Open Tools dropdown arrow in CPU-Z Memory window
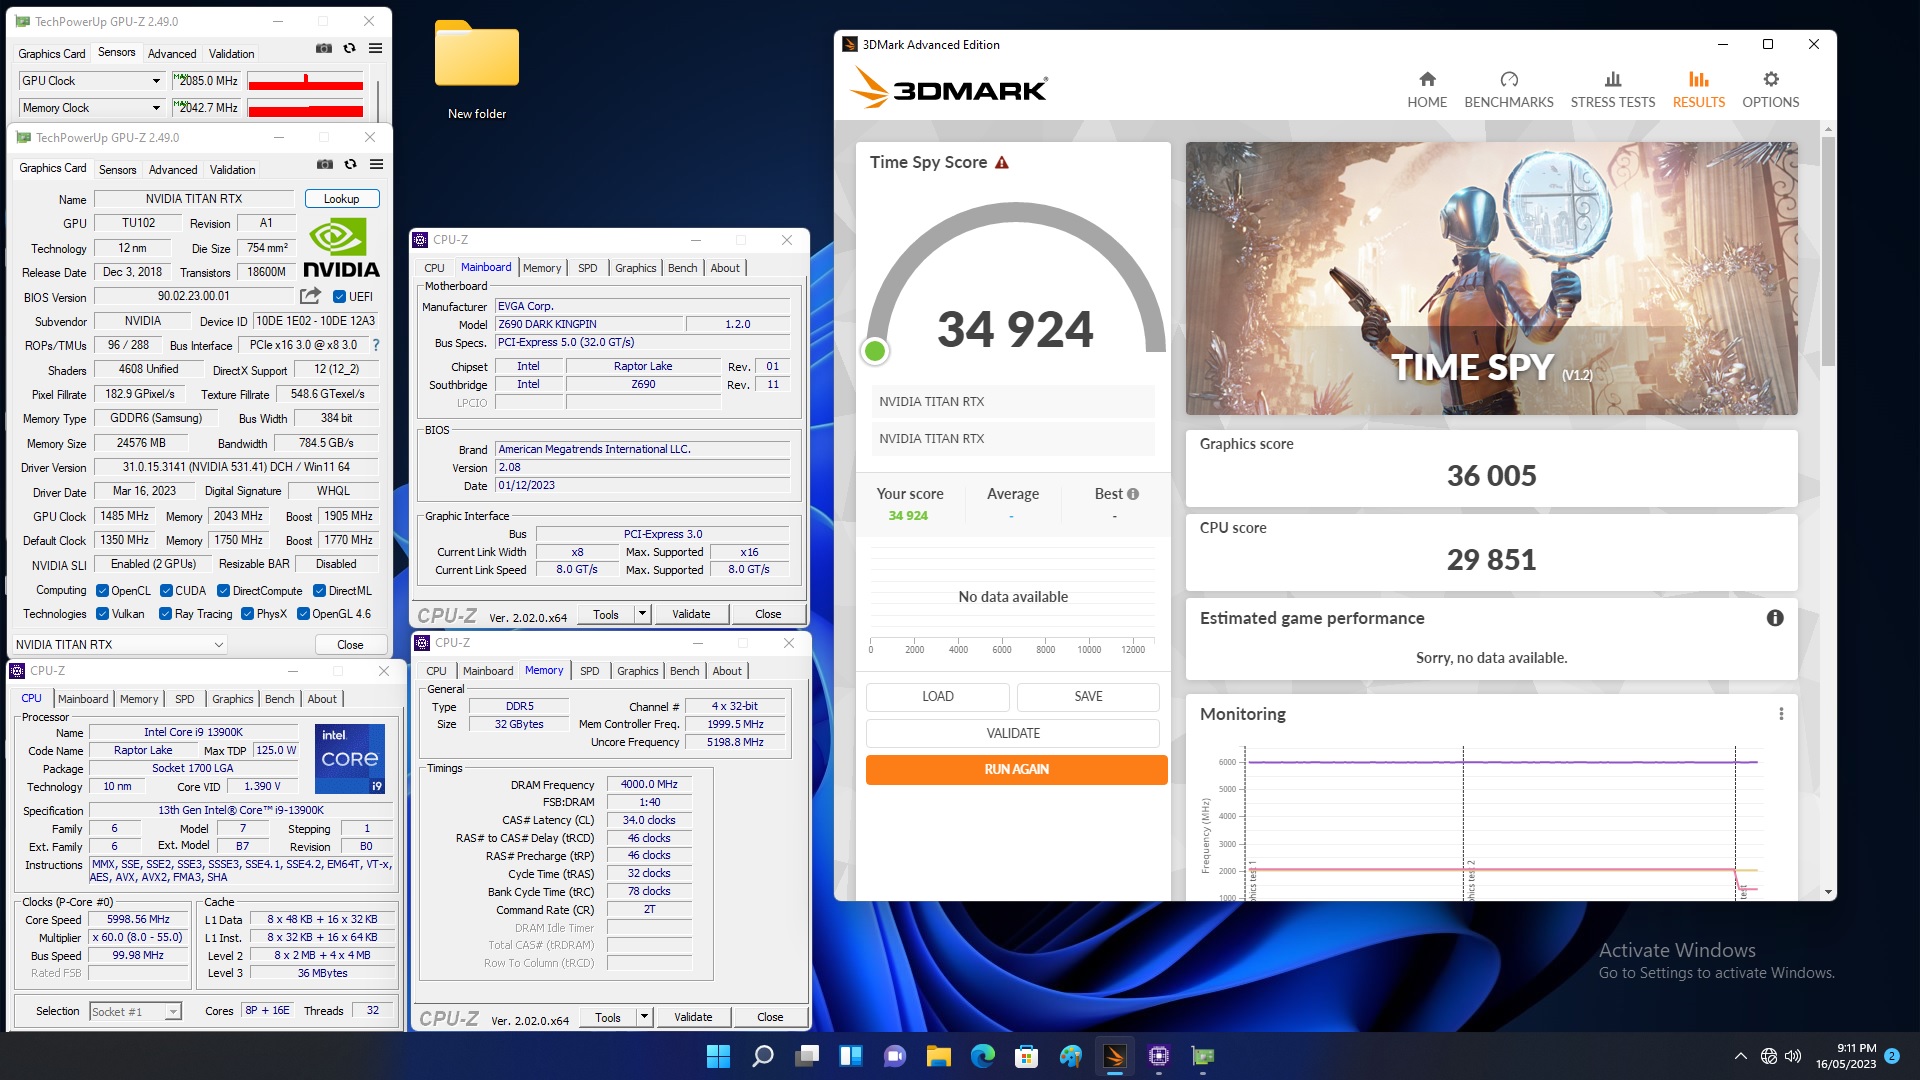The width and height of the screenshot is (1920, 1080). click(x=644, y=1017)
